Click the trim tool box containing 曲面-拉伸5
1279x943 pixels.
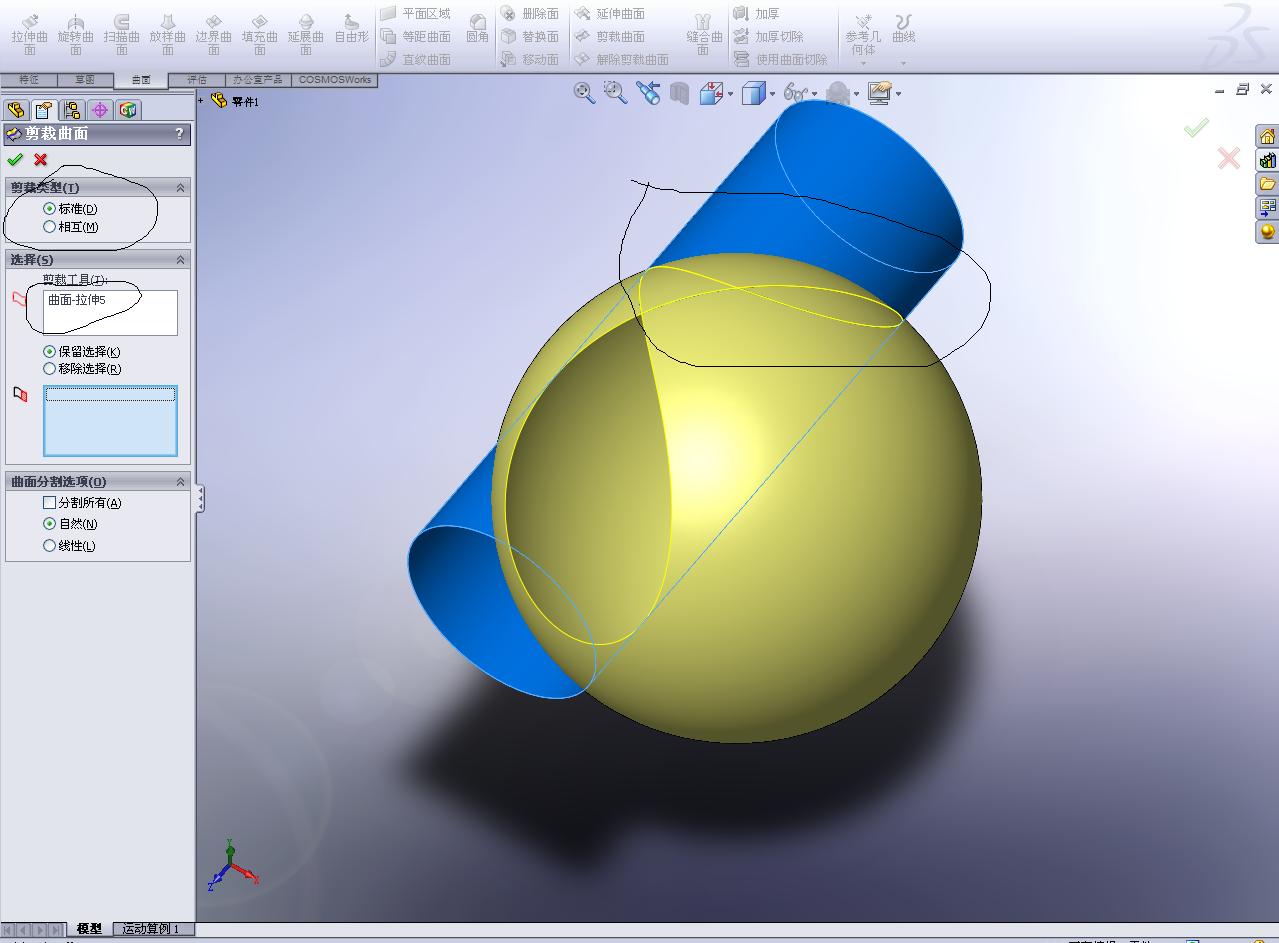click(x=110, y=313)
